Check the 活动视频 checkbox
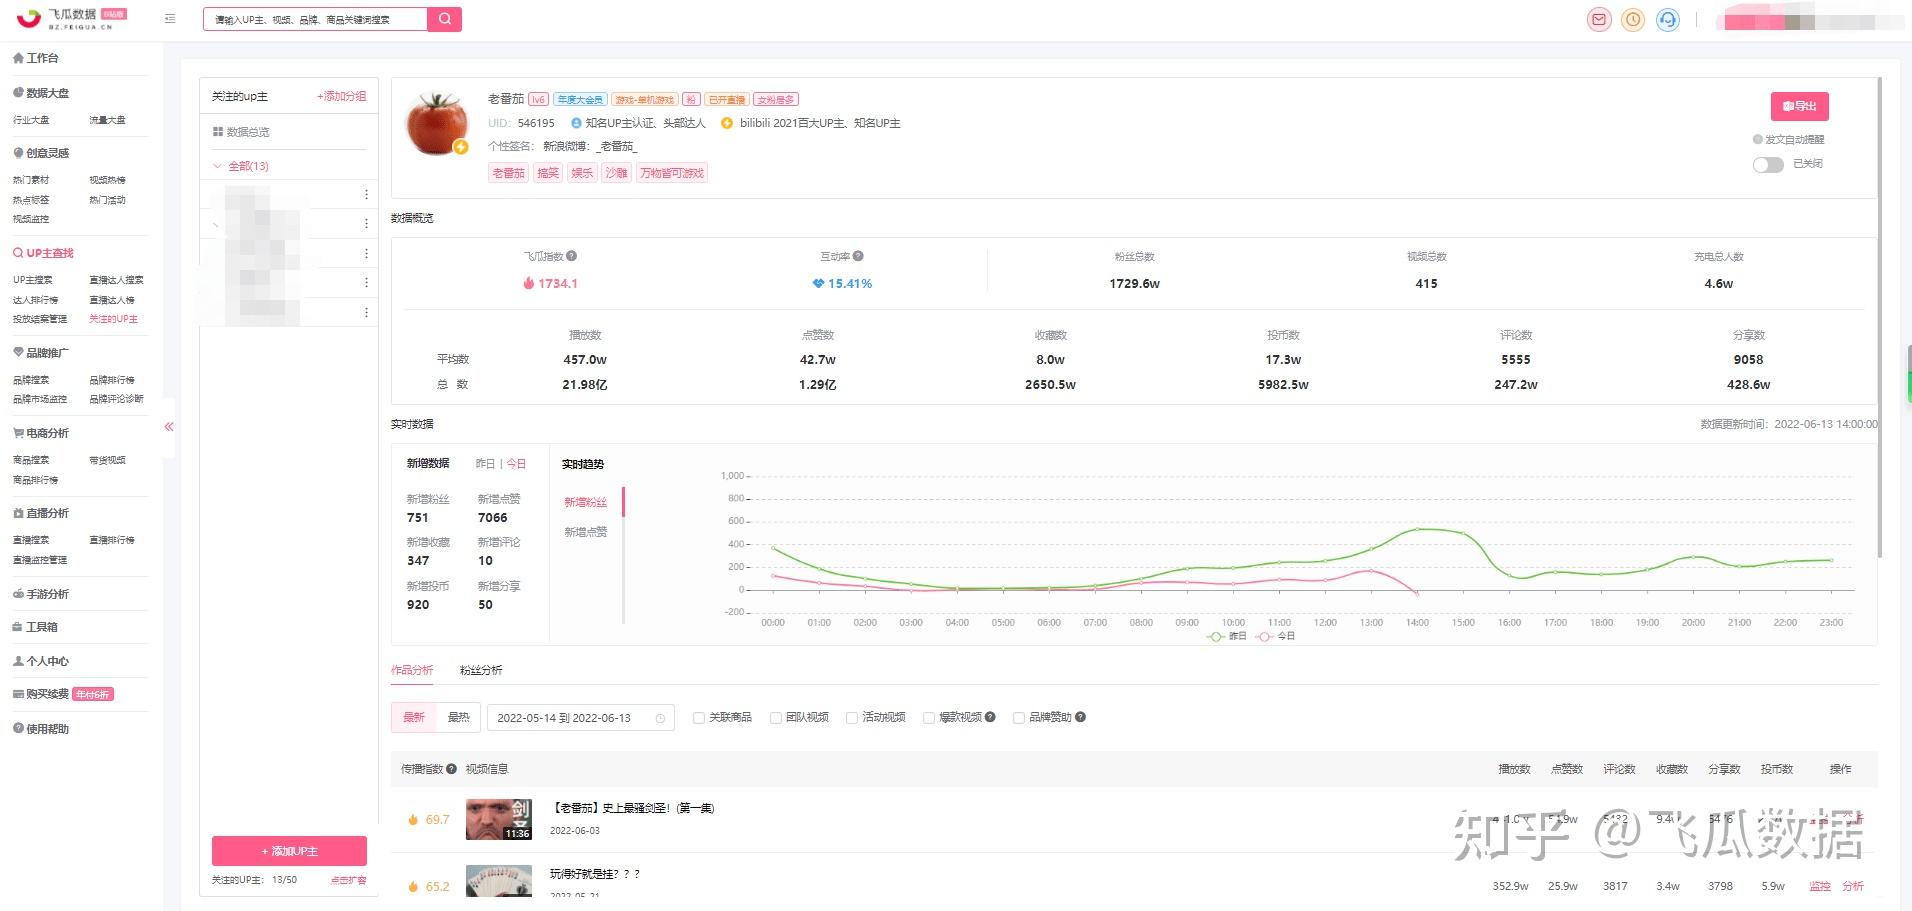1912x911 pixels. tap(852, 718)
